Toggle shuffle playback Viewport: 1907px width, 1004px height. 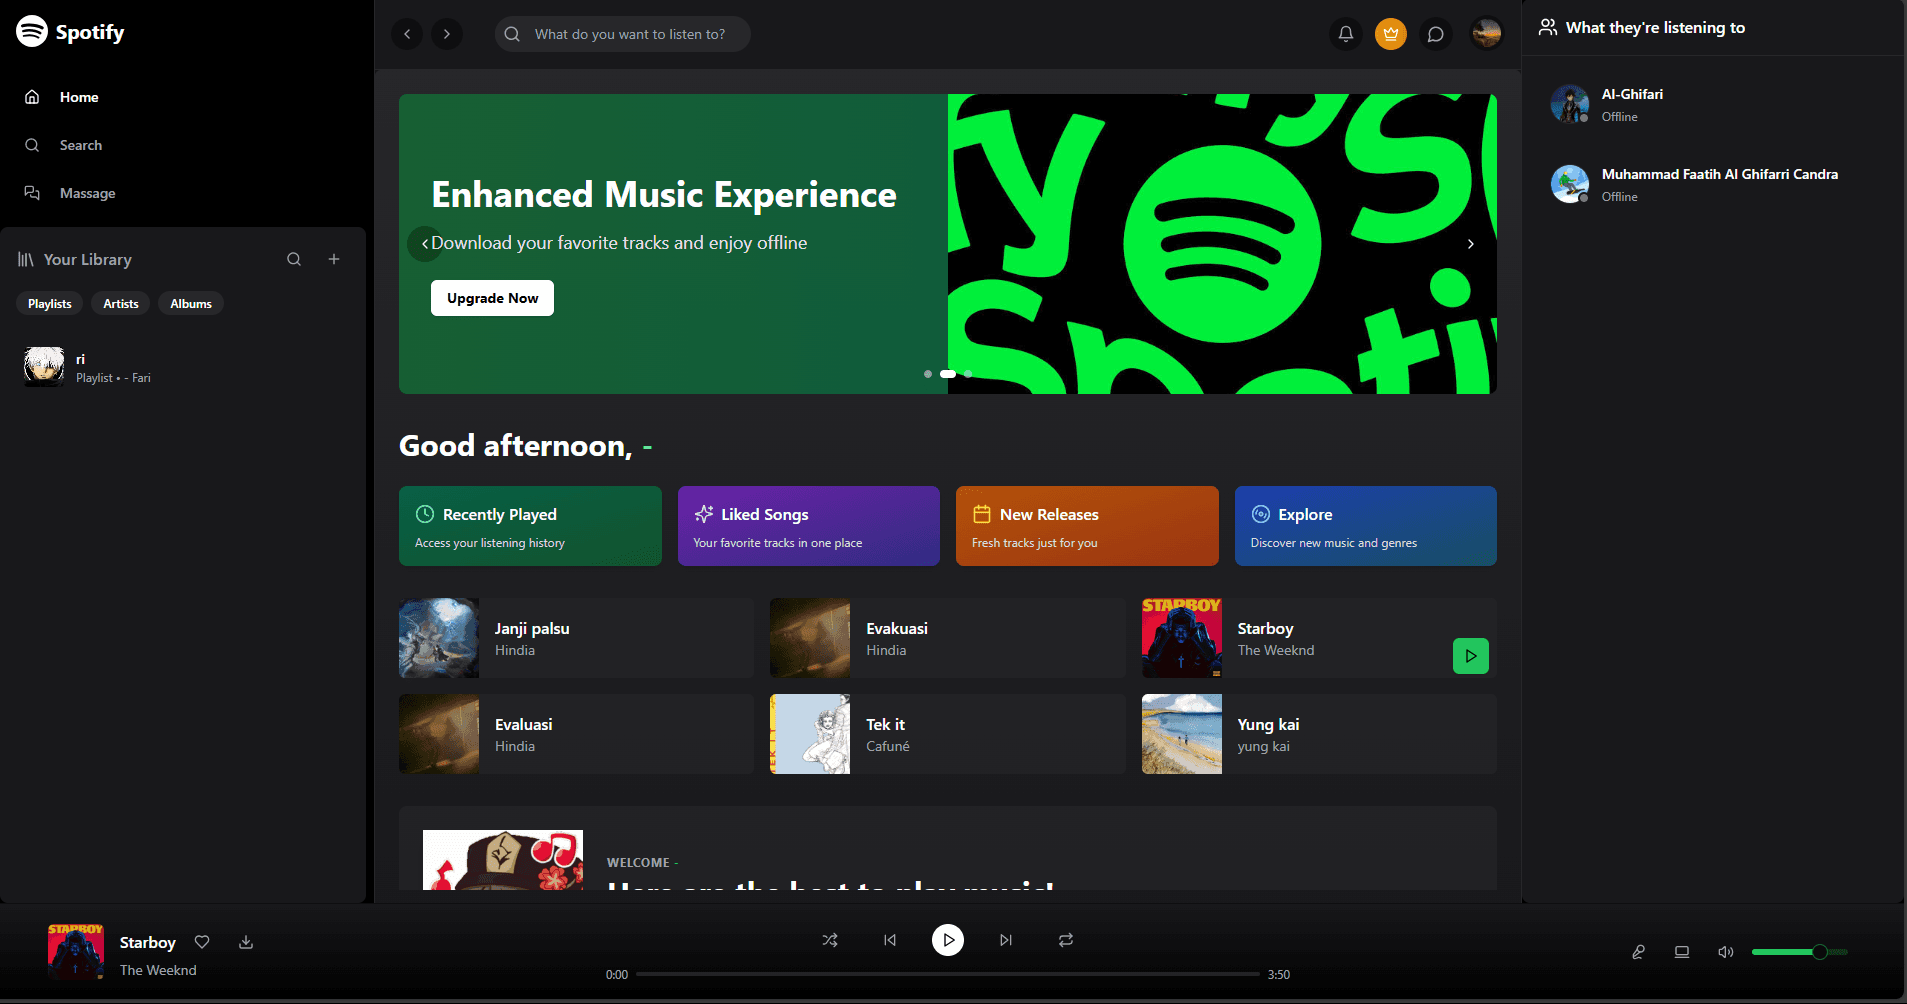pyautogui.click(x=830, y=940)
